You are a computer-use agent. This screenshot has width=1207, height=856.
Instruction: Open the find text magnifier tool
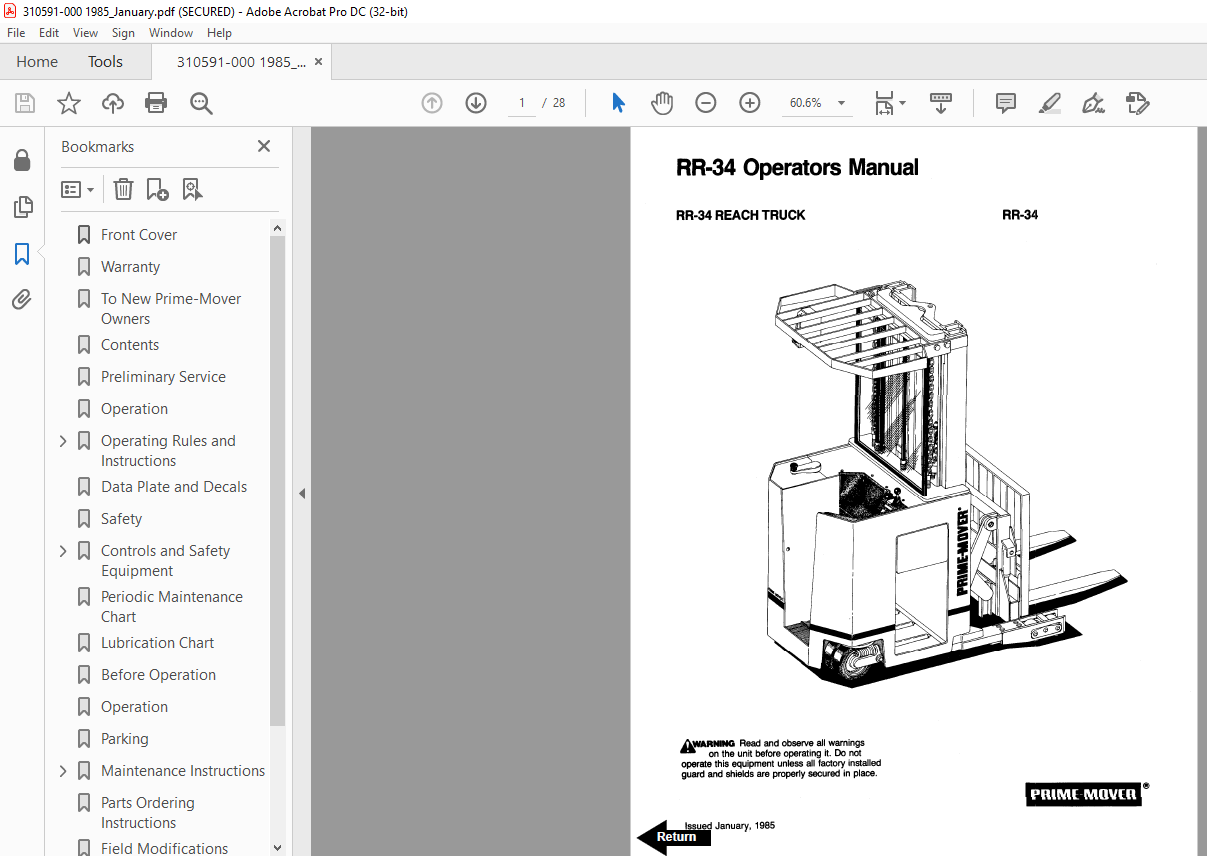point(201,103)
